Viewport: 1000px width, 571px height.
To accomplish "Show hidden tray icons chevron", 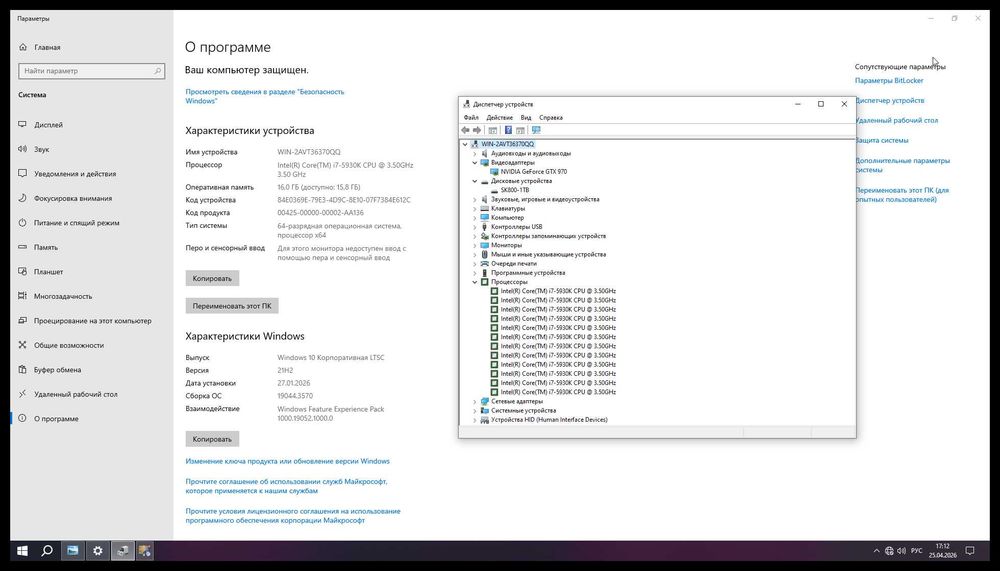I will pos(876,551).
